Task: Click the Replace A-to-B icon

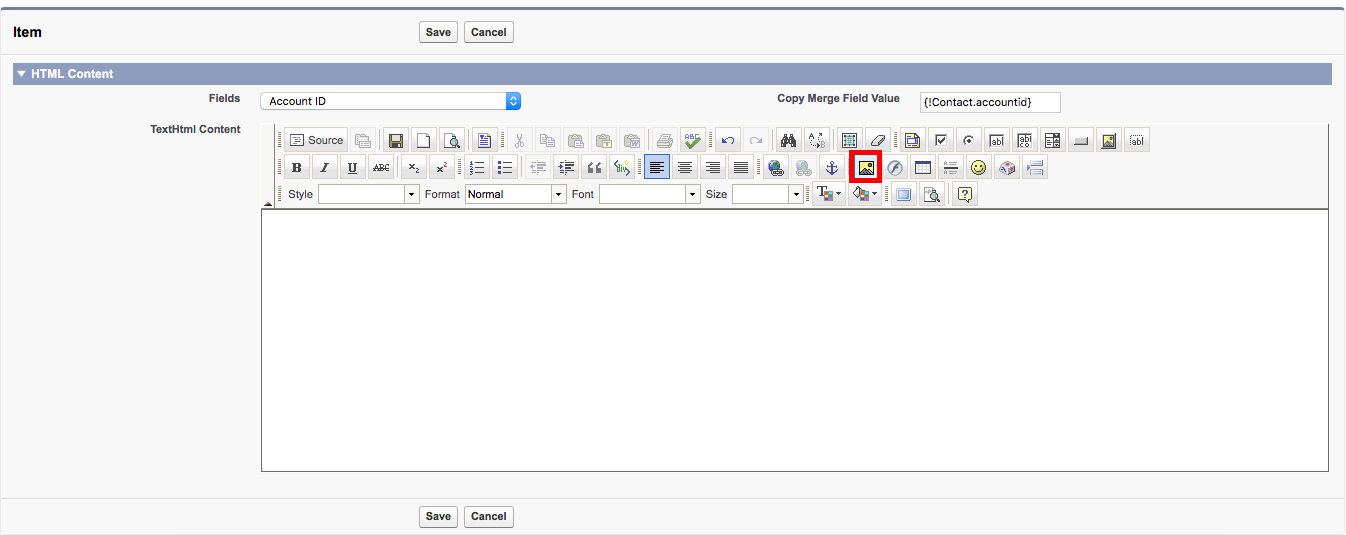Action: 816,140
